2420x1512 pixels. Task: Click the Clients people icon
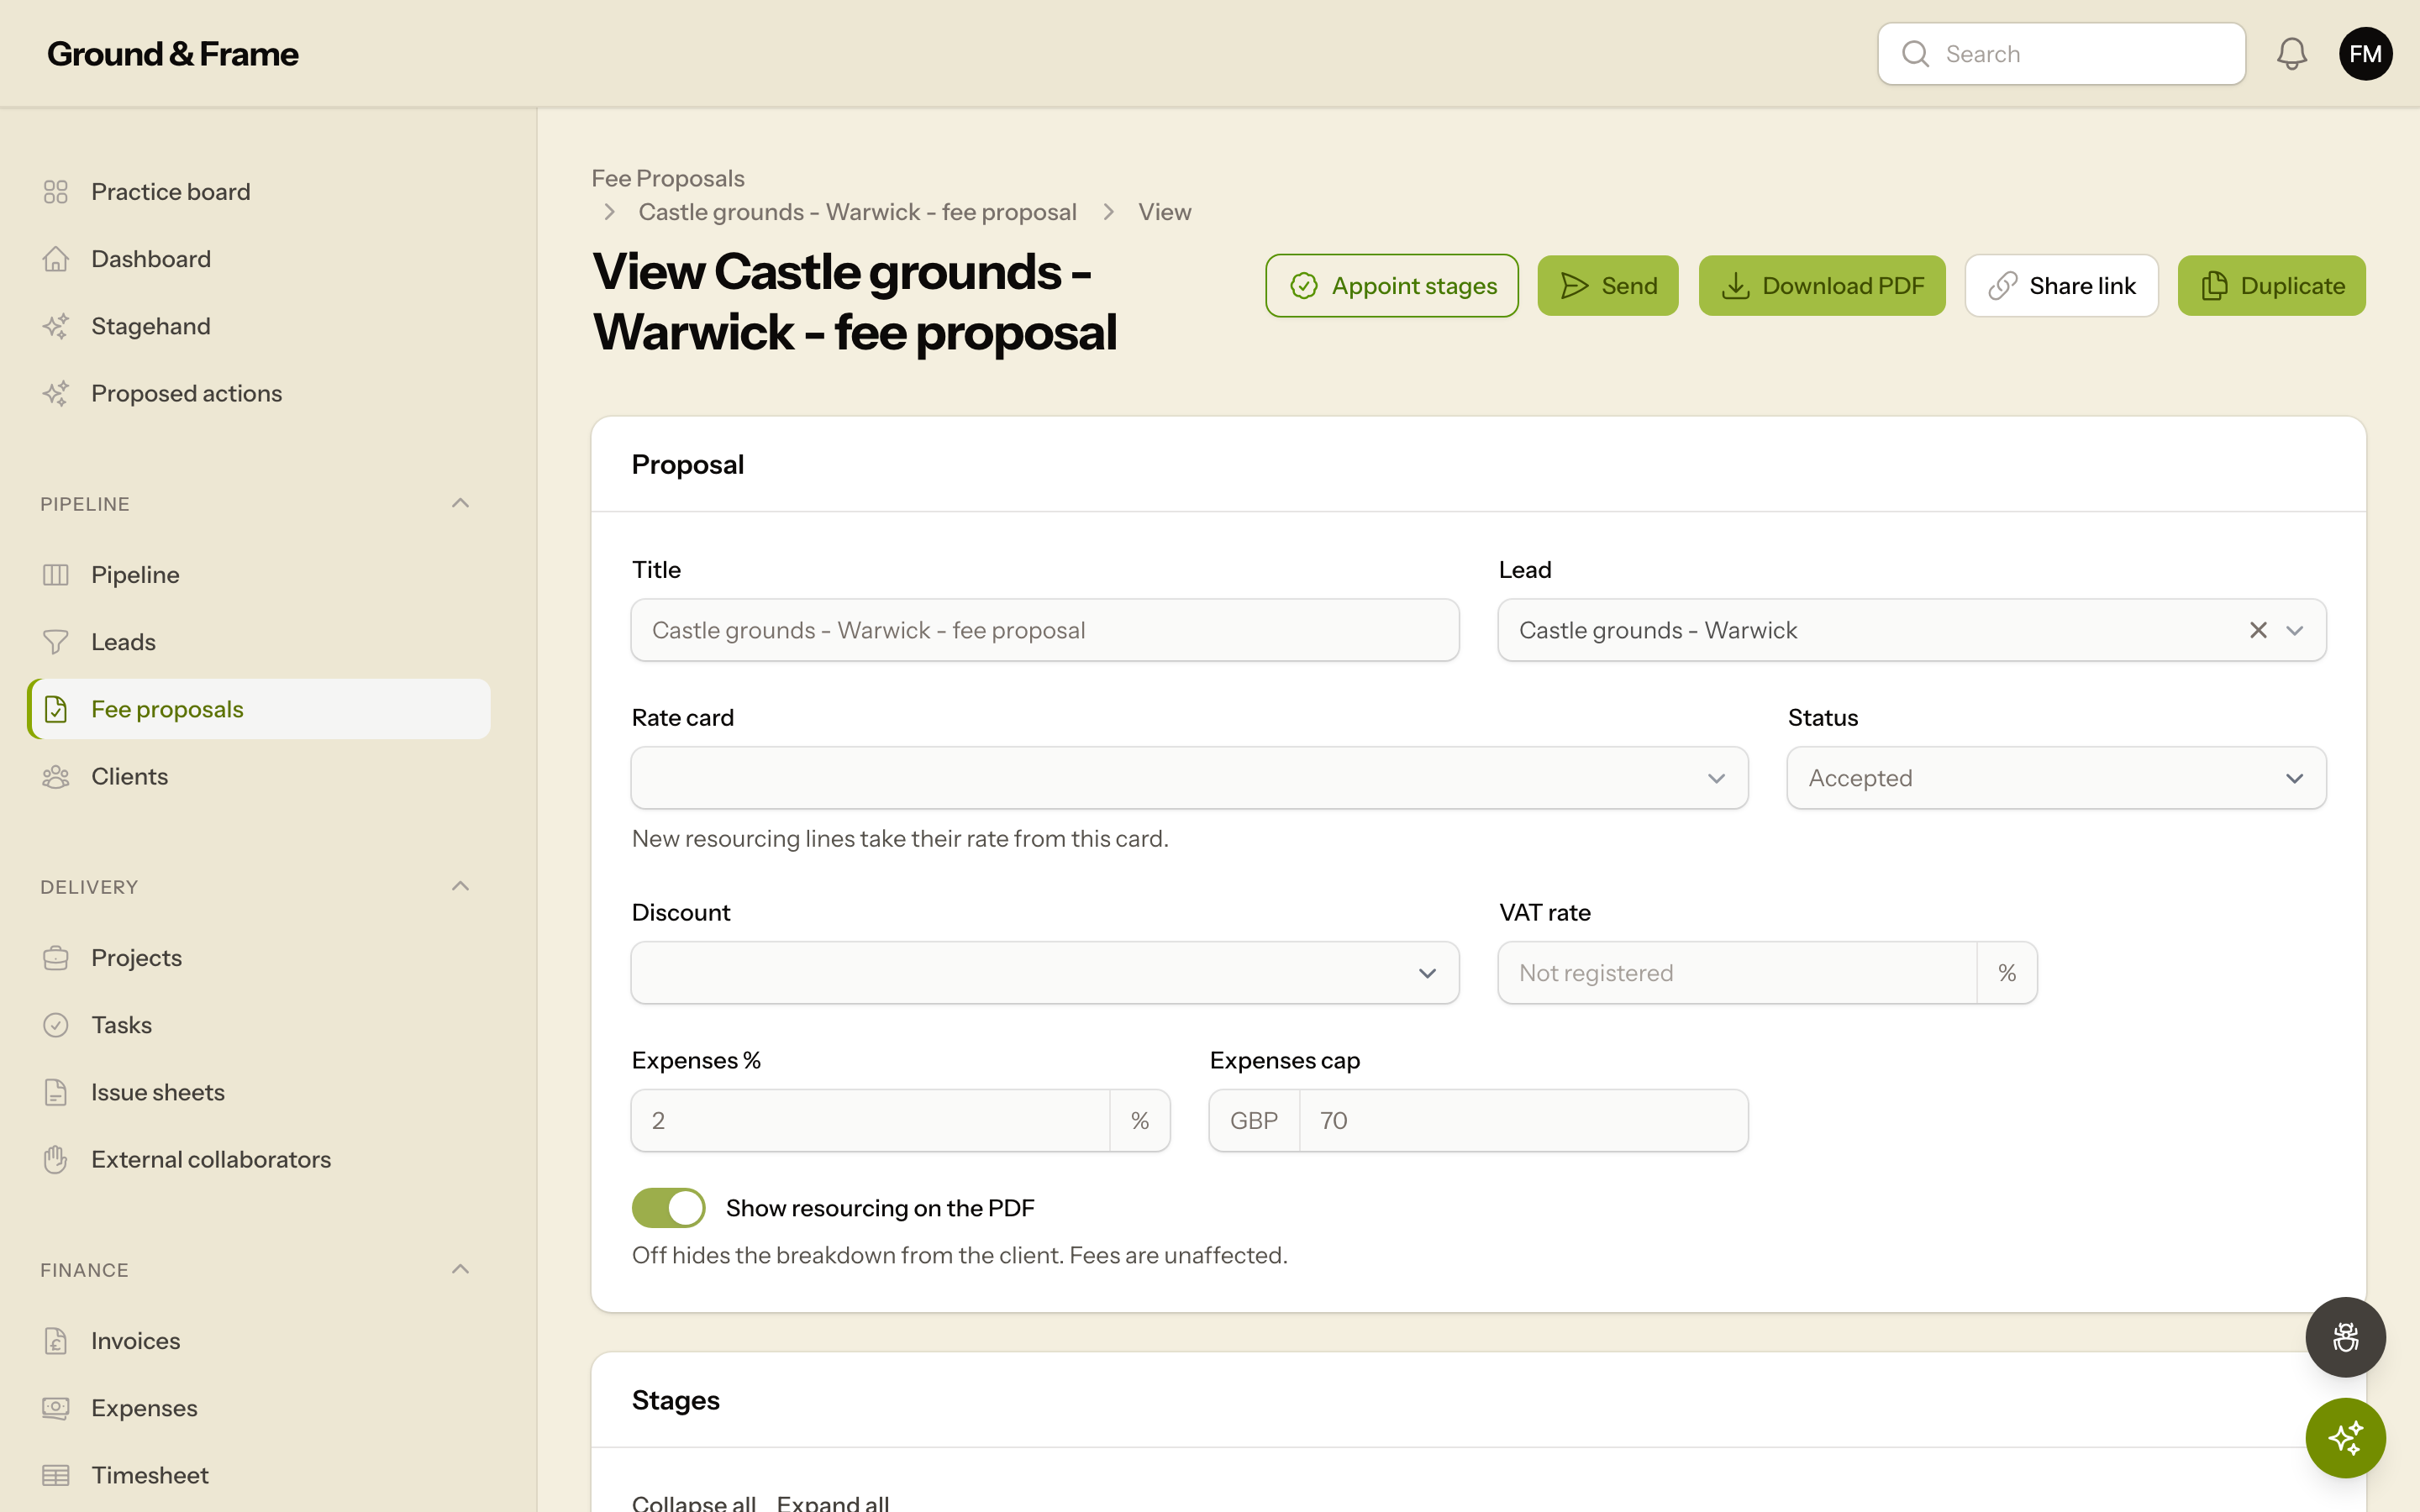tap(56, 776)
